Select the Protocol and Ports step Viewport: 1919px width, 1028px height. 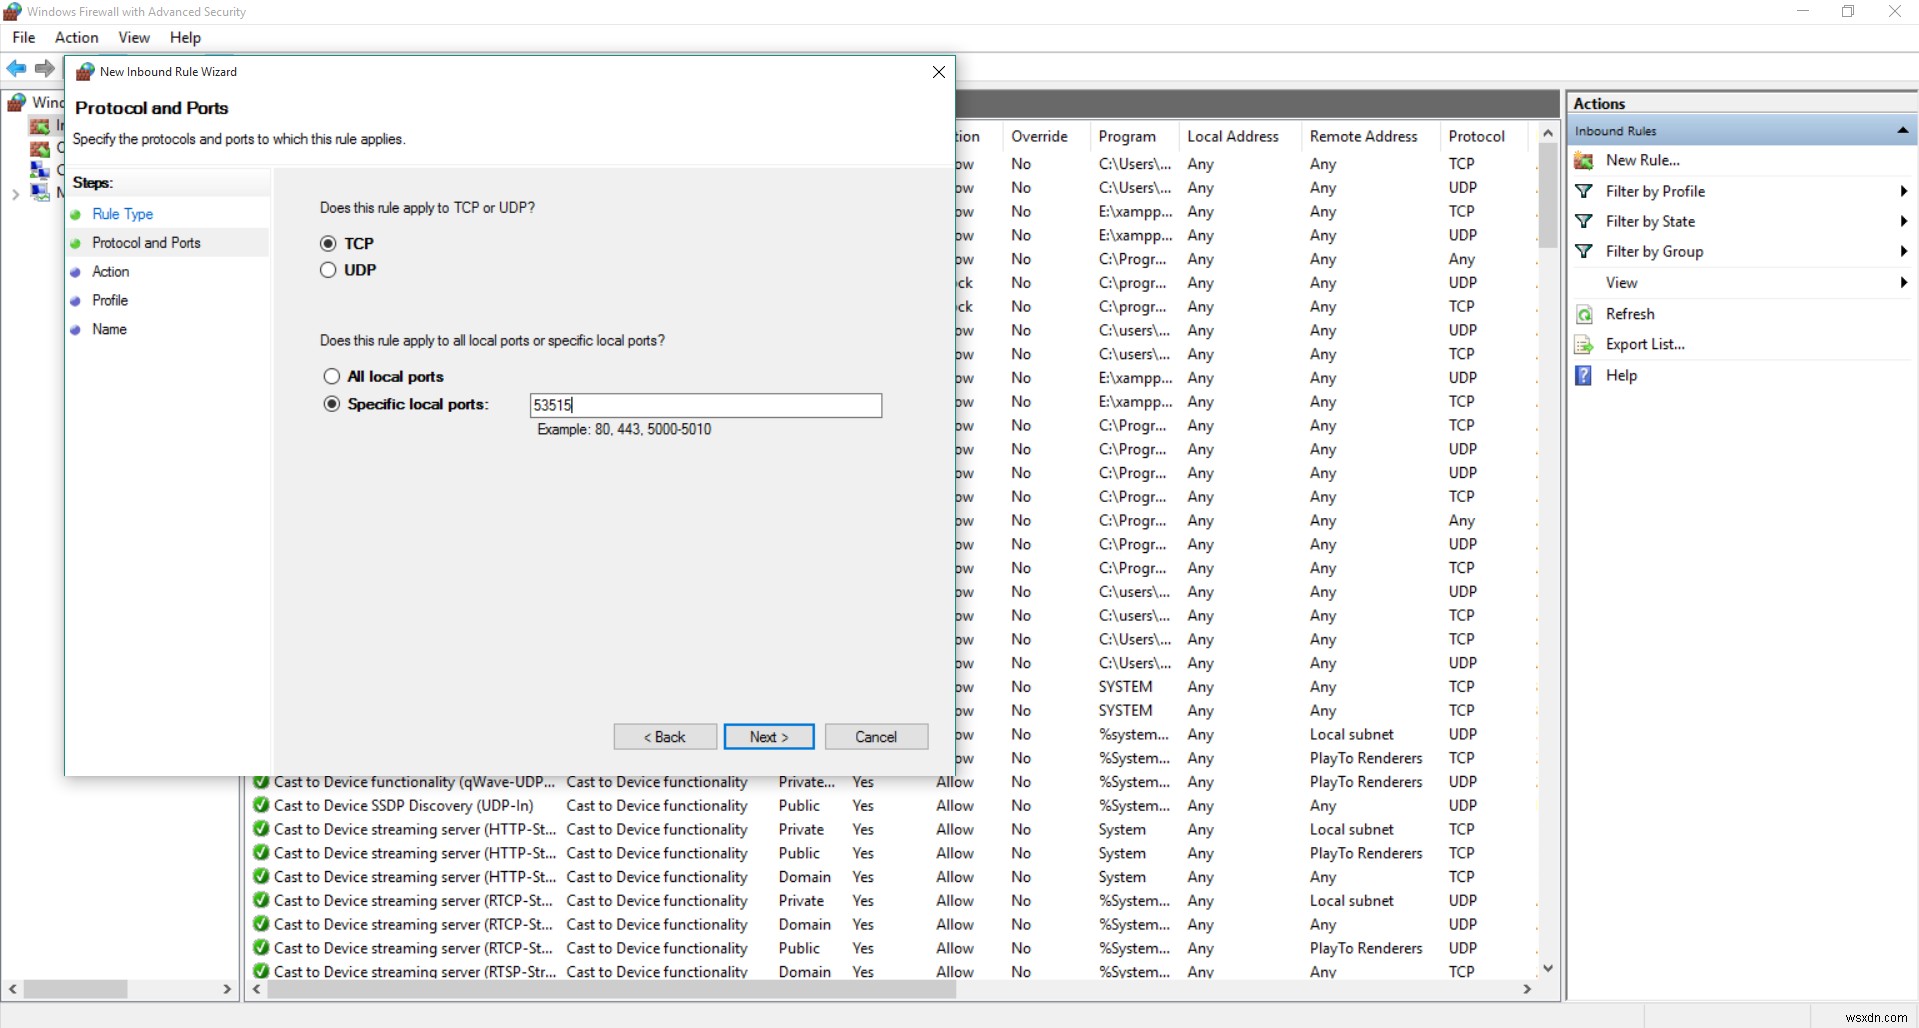click(x=146, y=243)
